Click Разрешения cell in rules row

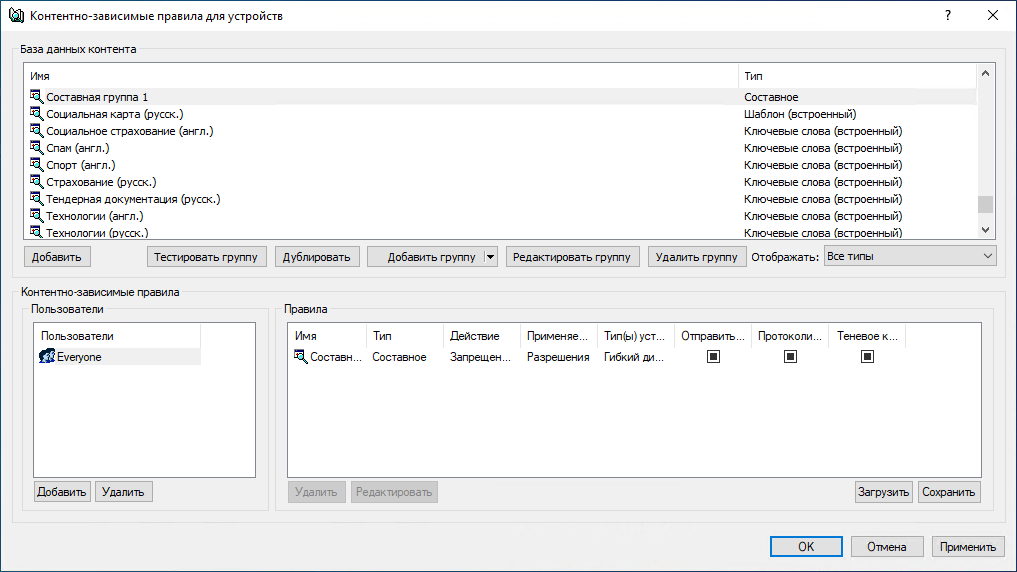point(558,357)
